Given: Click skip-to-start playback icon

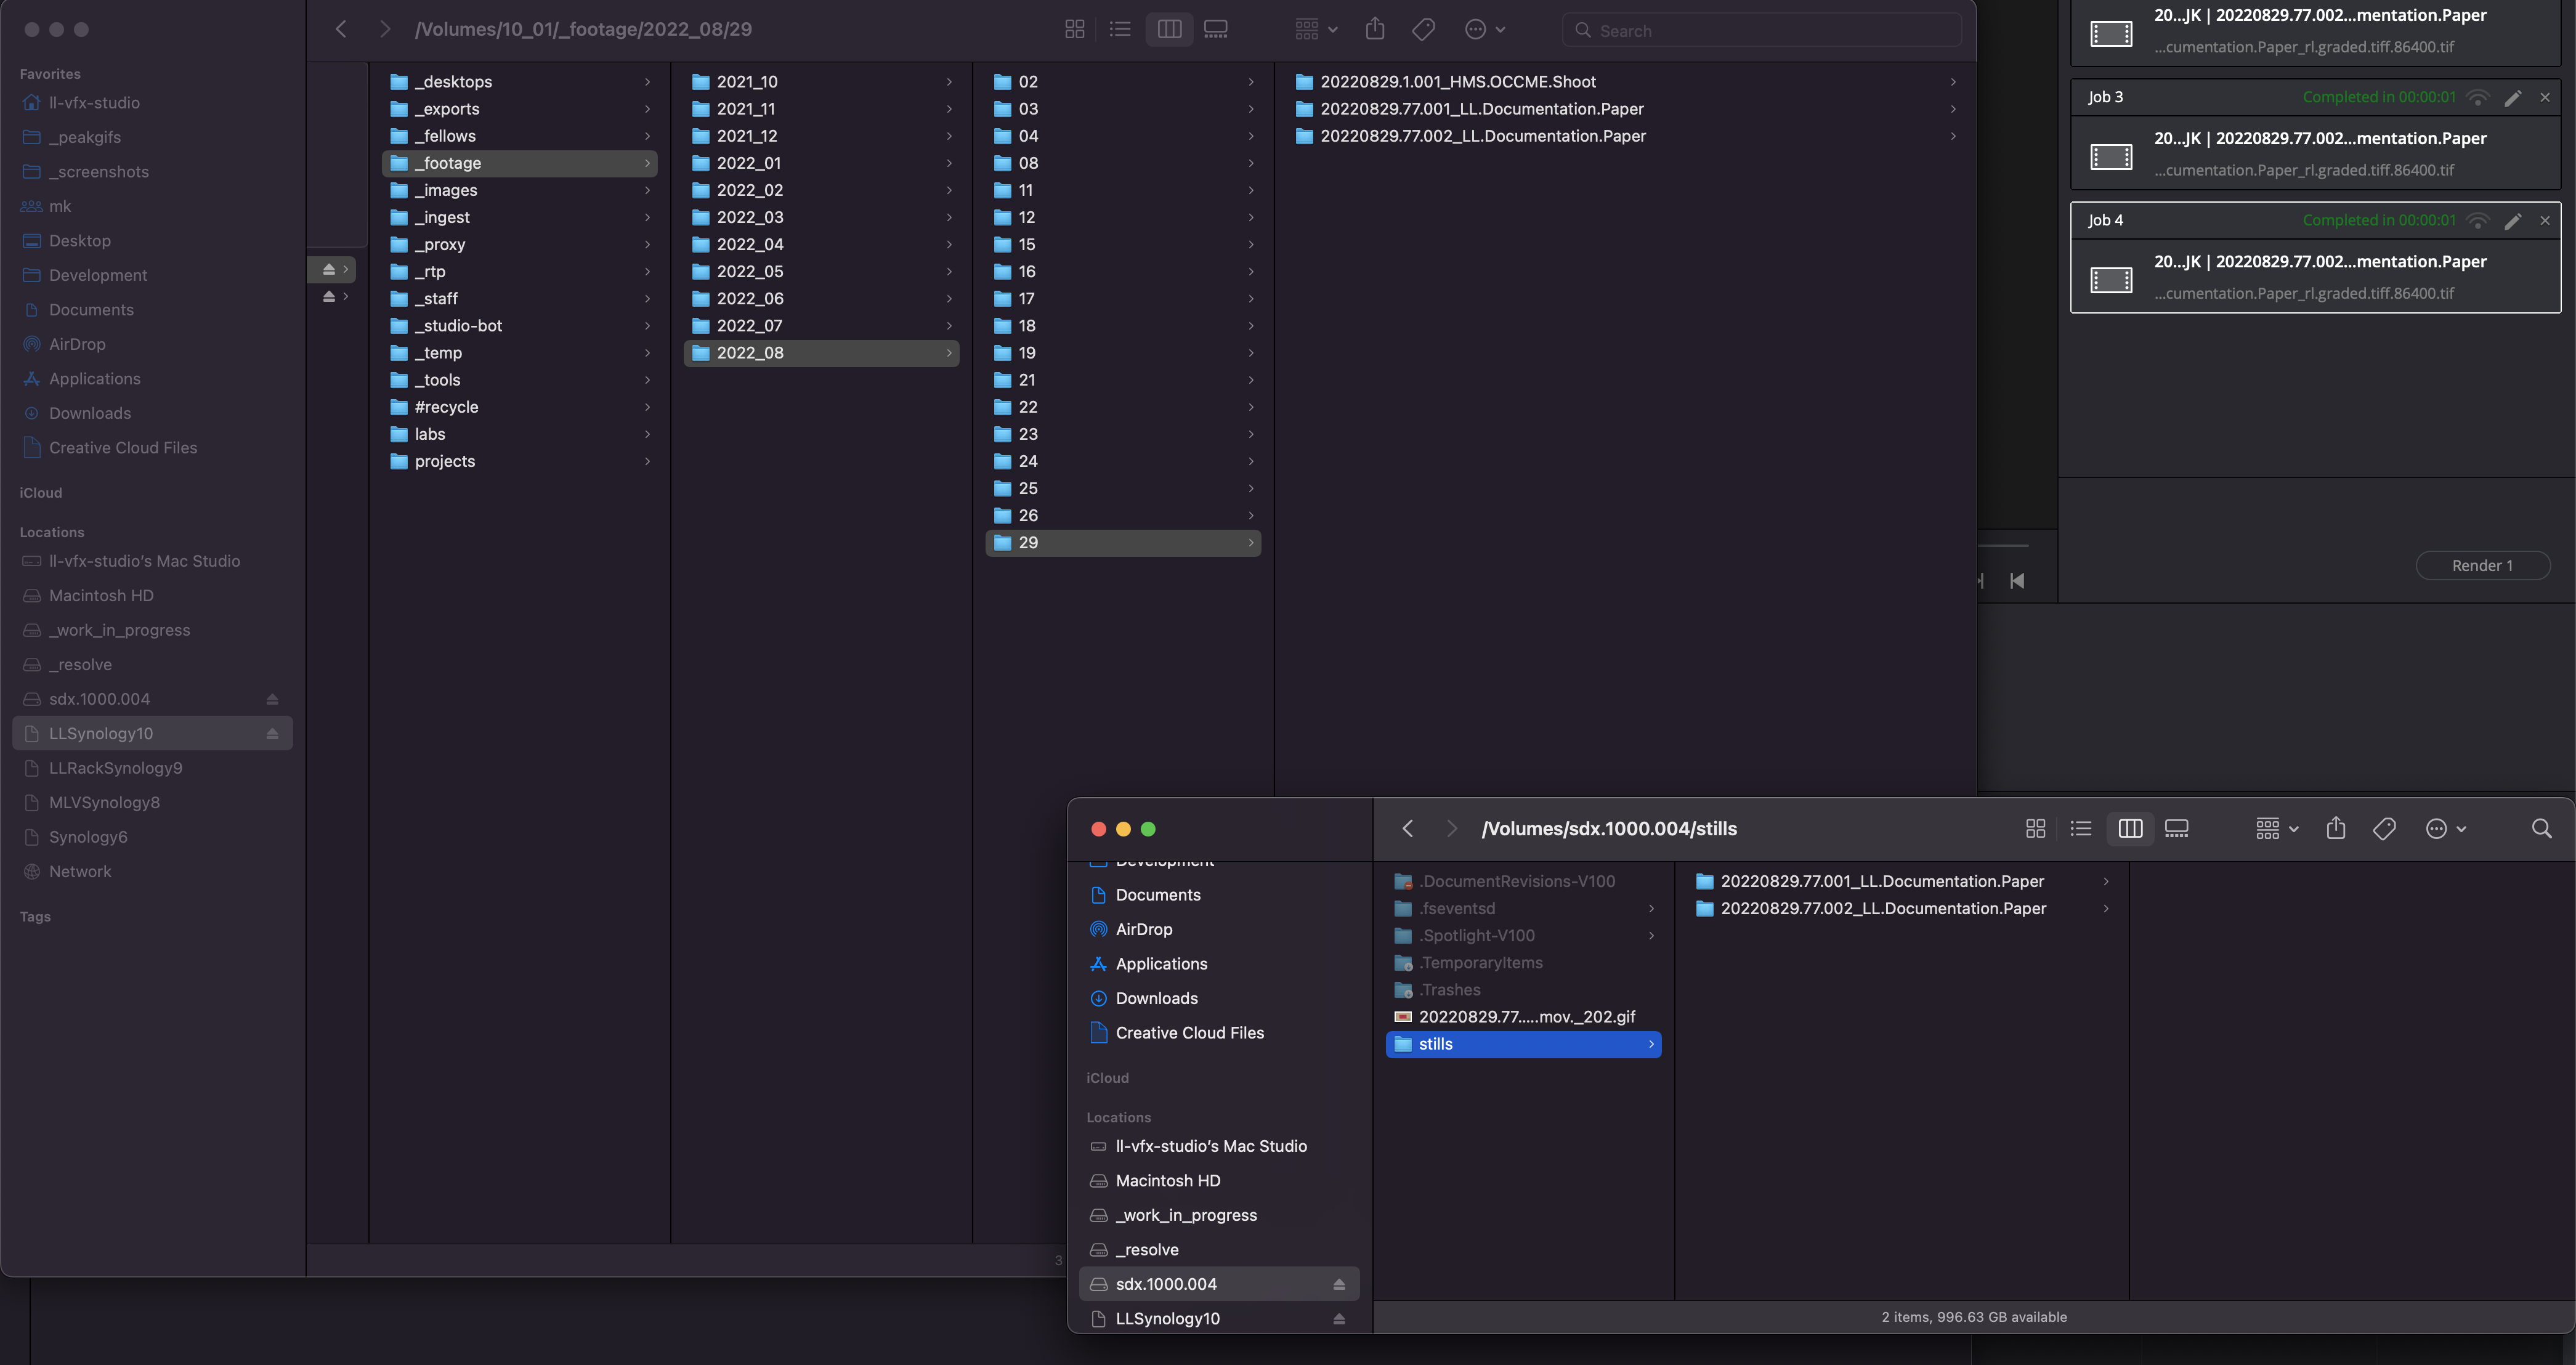Looking at the screenshot, I should [x=2017, y=581].
